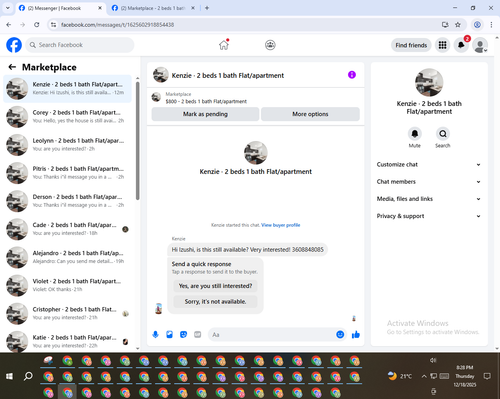
Task: Open the Cristopher conversation
Action: pos(67,314)
